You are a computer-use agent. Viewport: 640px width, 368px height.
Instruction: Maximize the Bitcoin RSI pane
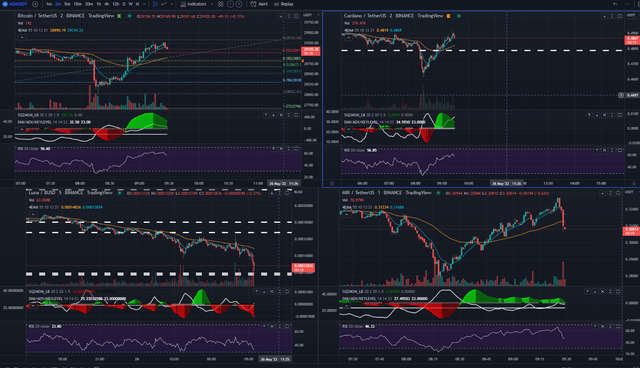[x=296, y=149]
